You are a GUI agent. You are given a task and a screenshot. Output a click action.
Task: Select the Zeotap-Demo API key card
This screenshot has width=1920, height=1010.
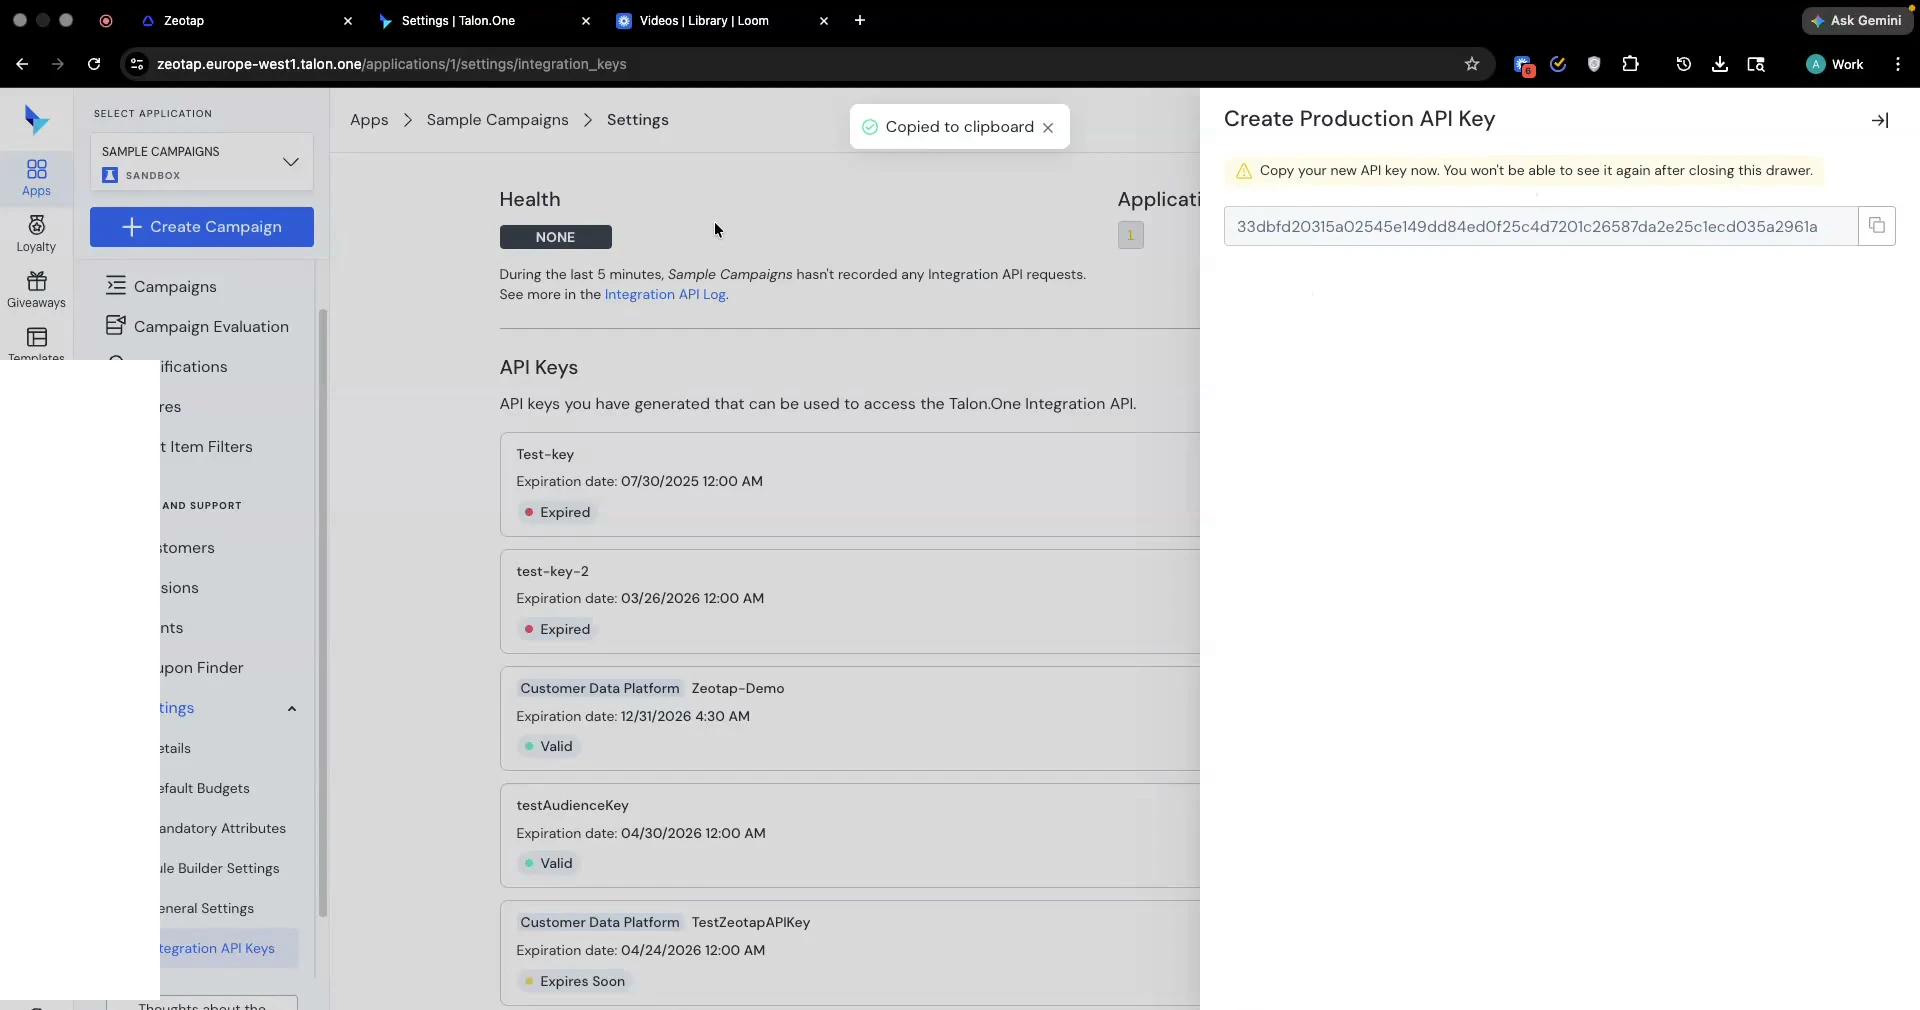(x=850, y=718)
